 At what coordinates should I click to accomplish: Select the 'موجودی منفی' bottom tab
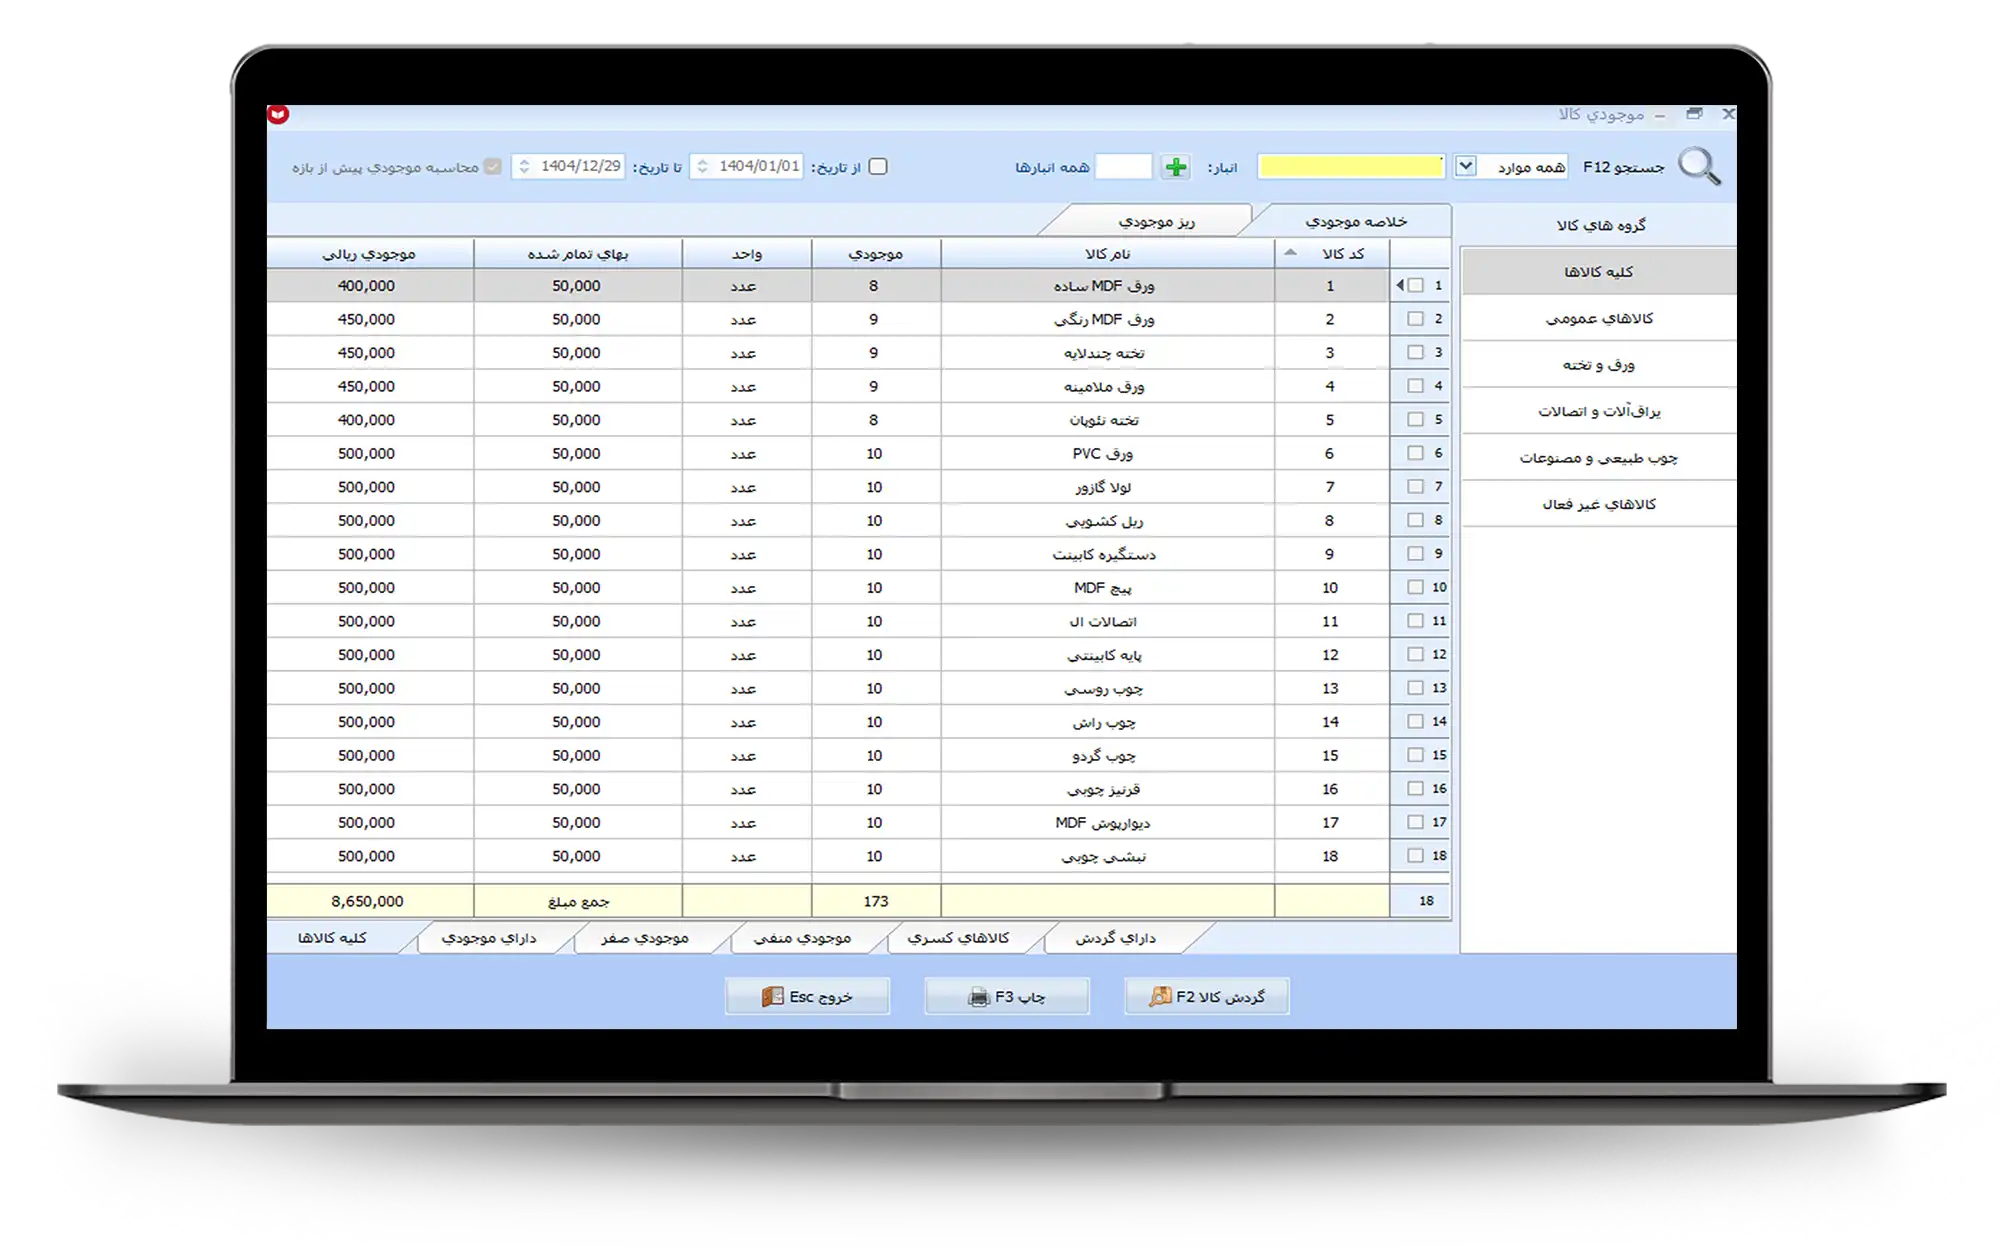click(x=802, y=938)
